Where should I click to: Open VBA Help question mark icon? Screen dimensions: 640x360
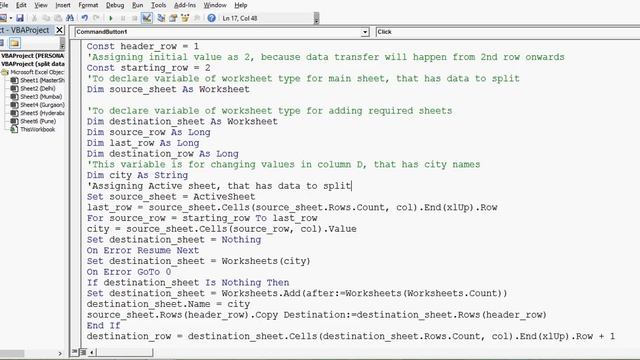211,18
